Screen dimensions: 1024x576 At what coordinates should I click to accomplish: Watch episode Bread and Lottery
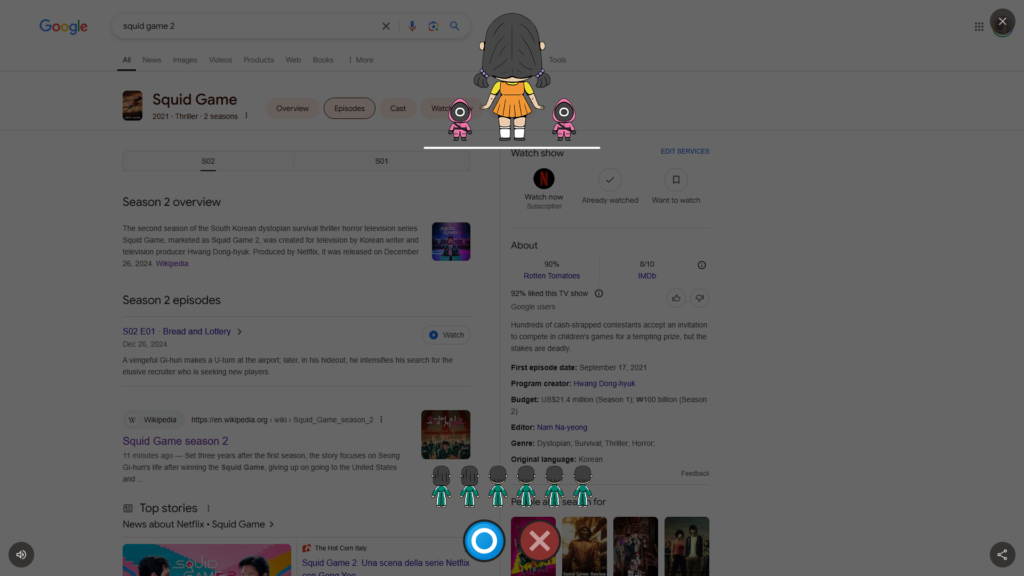click(x=446, y=335)
